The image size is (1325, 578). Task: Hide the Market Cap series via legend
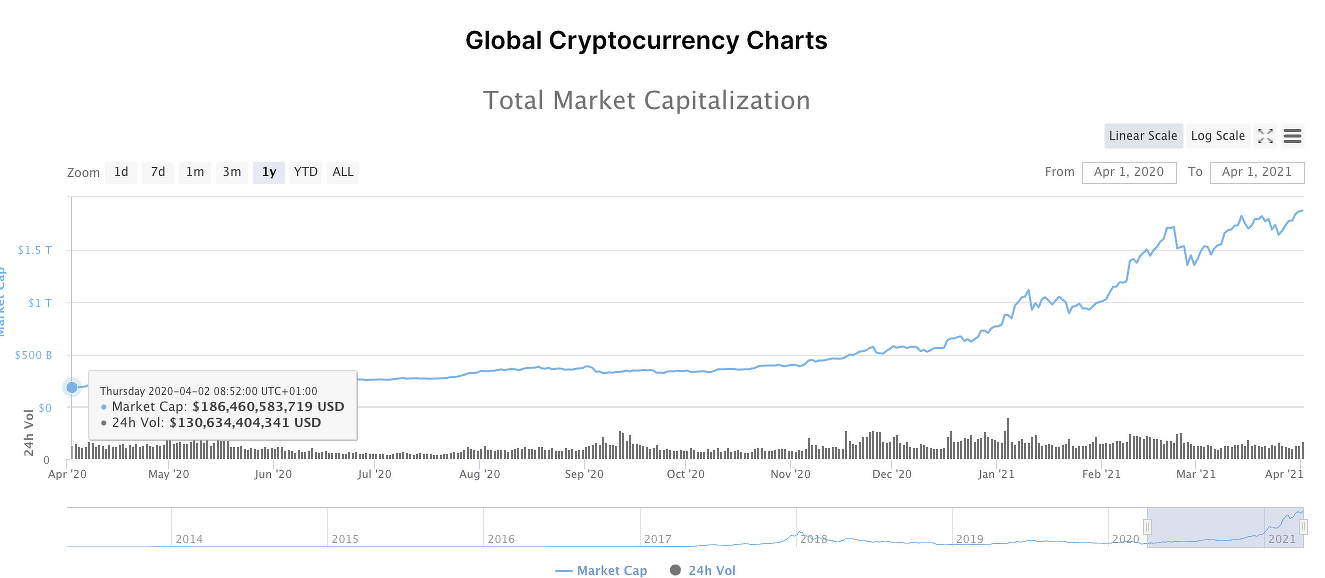(x=600, y=570)
